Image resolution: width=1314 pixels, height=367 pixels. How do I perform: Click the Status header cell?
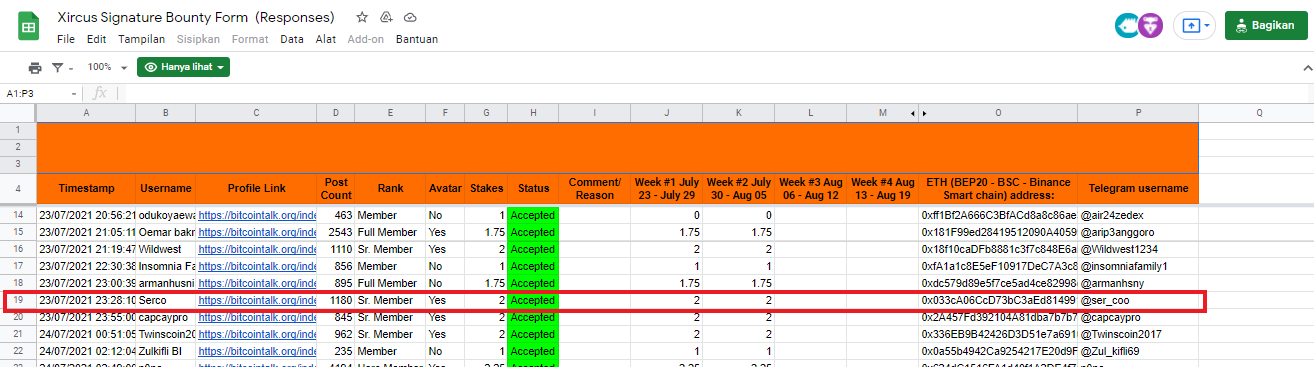point(533,188)
